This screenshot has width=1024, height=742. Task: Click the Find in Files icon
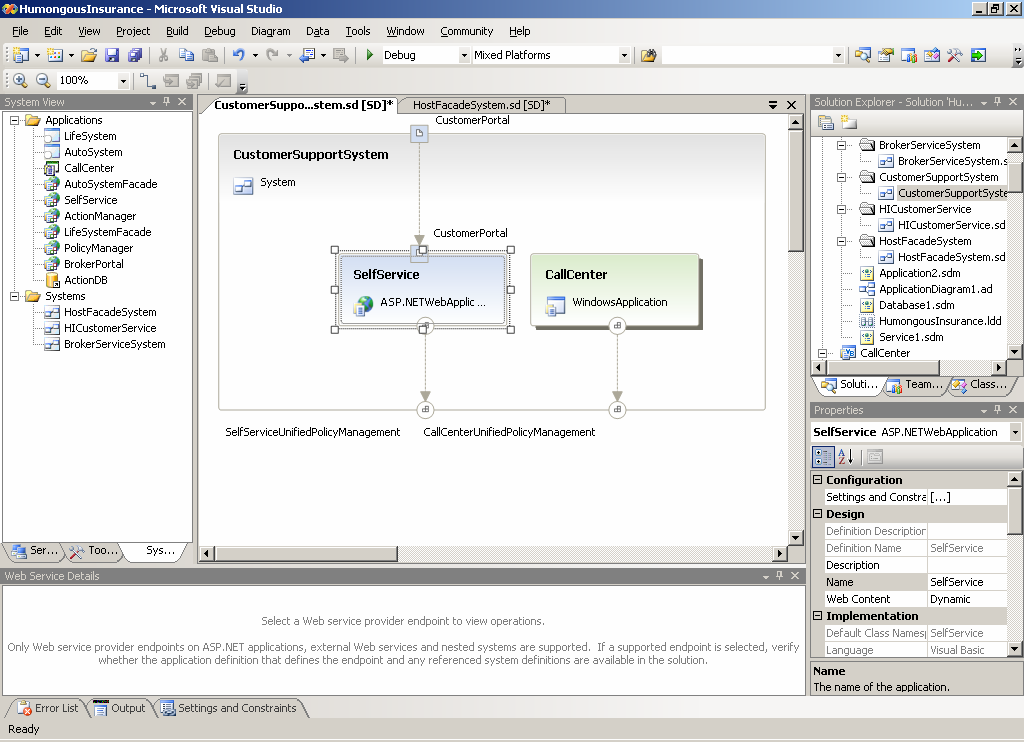648,55
